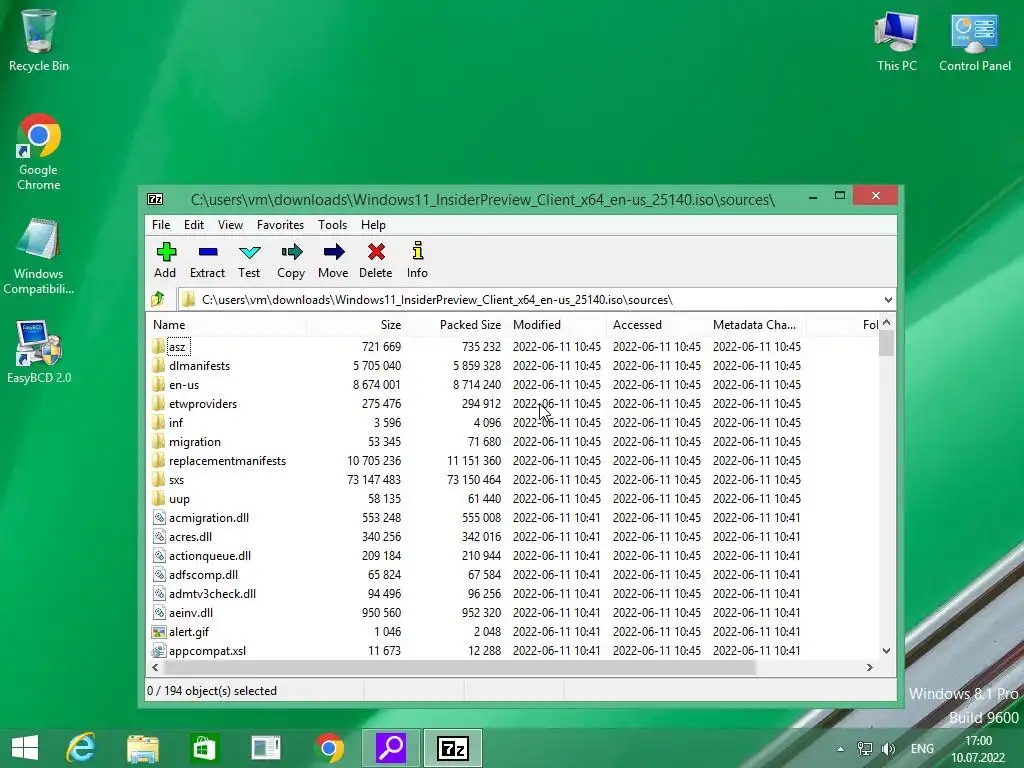Expand the address bar path dropdown
This screenshot has height=768, width=1024.
tap(888, 300)
